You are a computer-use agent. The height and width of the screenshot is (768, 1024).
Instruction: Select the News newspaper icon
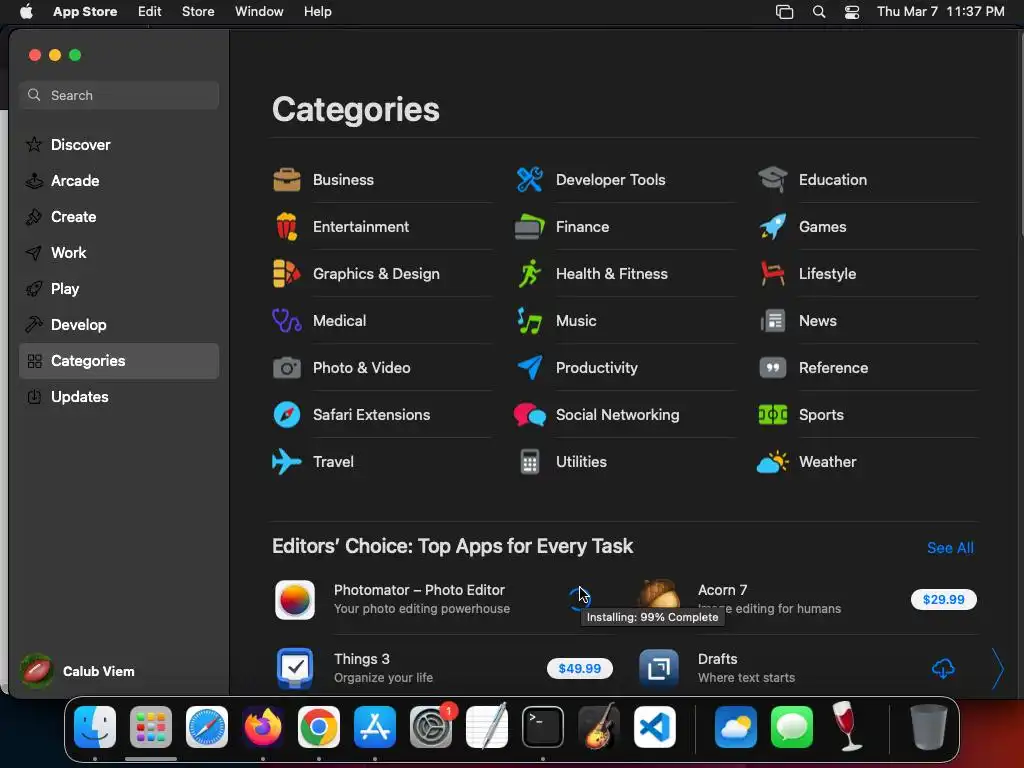pyautogui.click(x=773, y=321)
